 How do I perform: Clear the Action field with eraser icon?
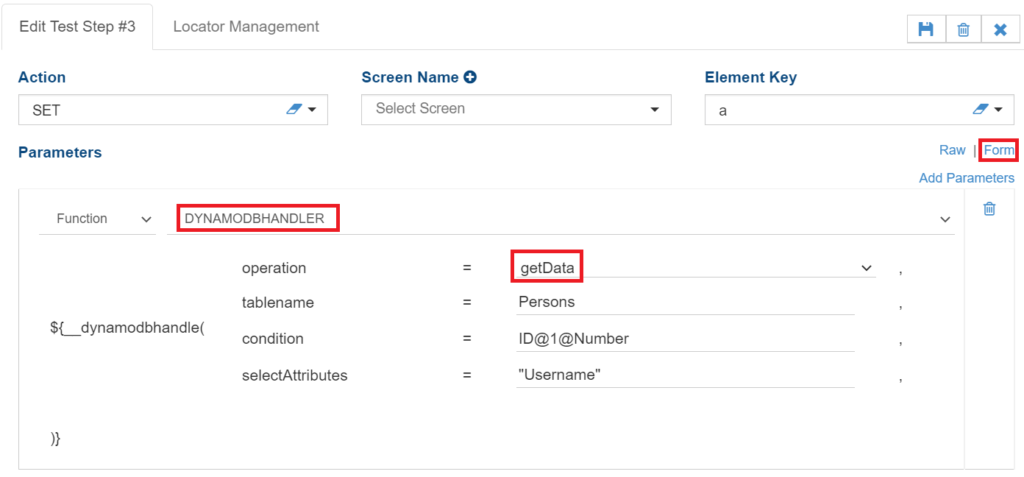[x=293, y=109]
